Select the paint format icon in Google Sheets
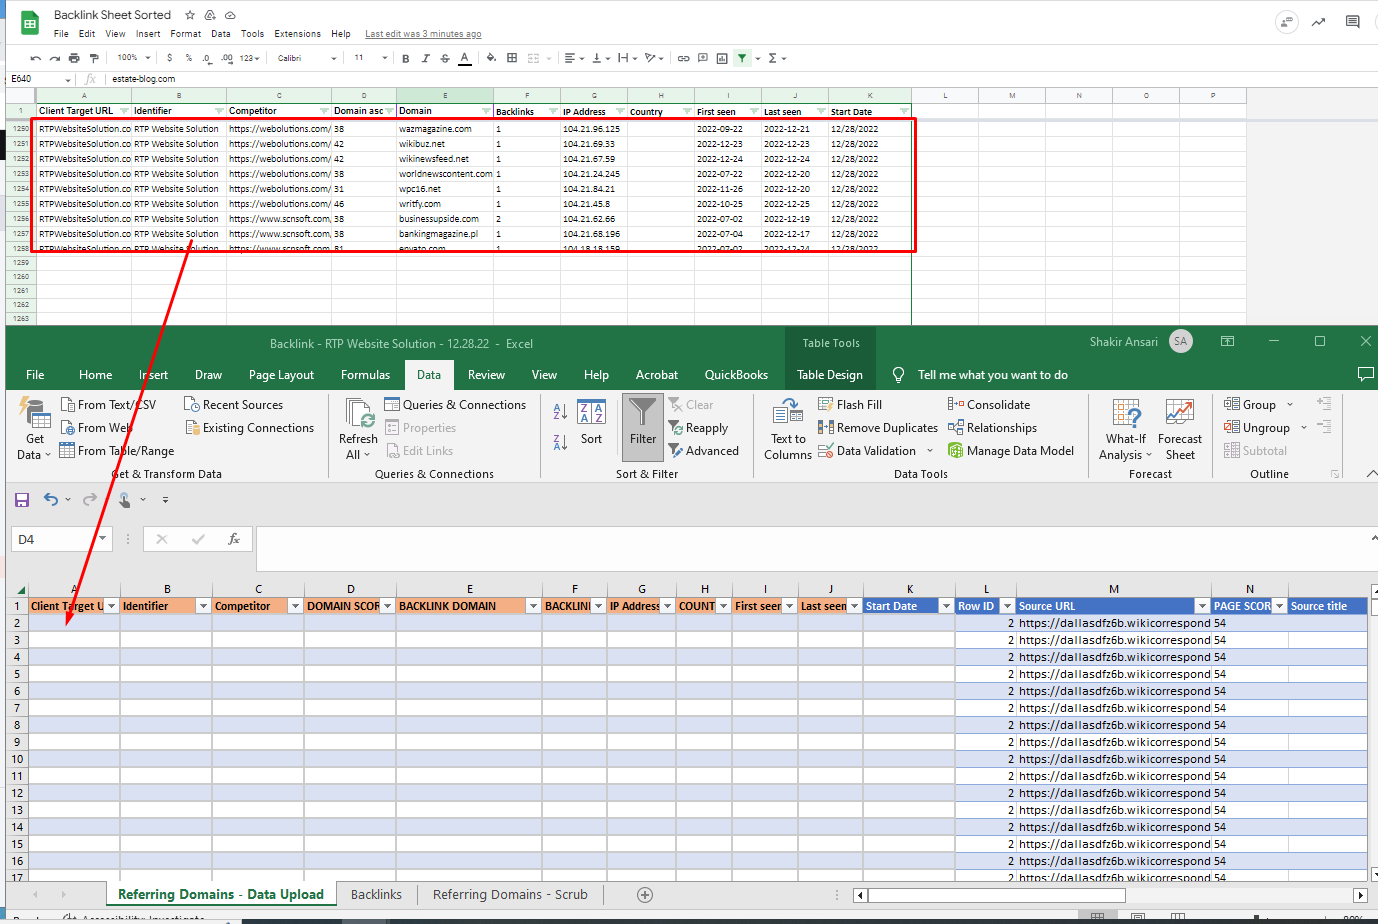Image resolution: width=1378 pixels, height=924 pixels. point(94,58)
